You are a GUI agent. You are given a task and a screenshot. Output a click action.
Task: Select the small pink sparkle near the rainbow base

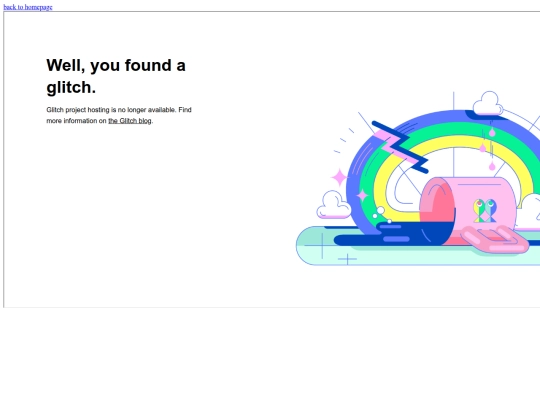[x=362, y=196]
